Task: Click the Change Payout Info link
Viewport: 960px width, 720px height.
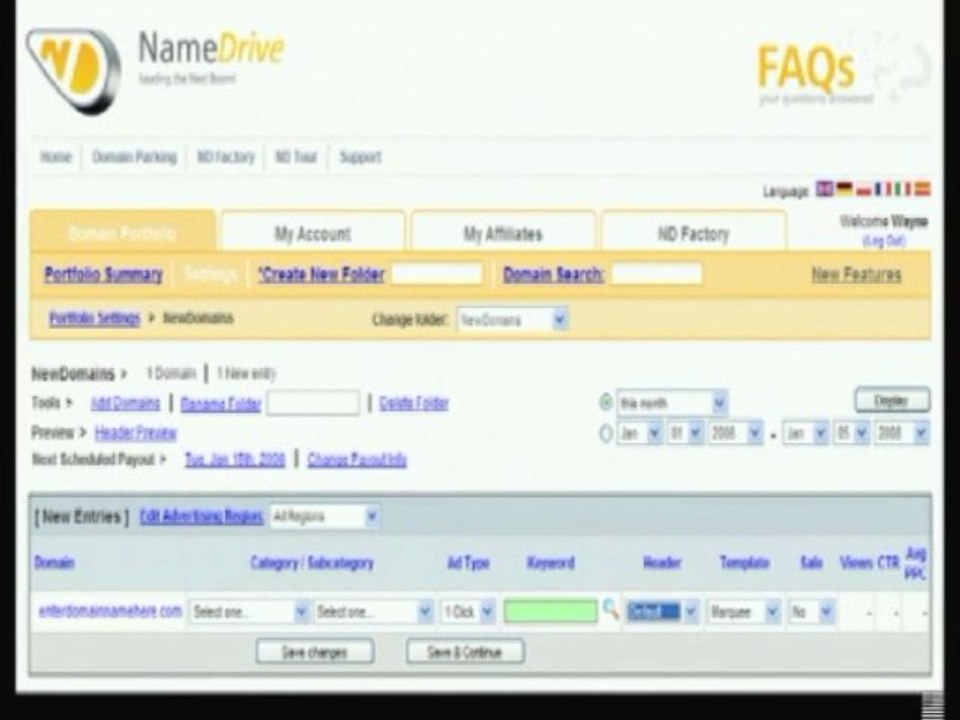Action: tap(357, 459)
